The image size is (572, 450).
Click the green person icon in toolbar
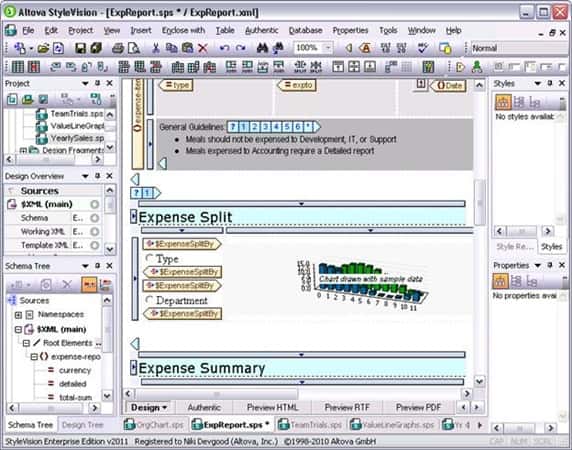476,67
